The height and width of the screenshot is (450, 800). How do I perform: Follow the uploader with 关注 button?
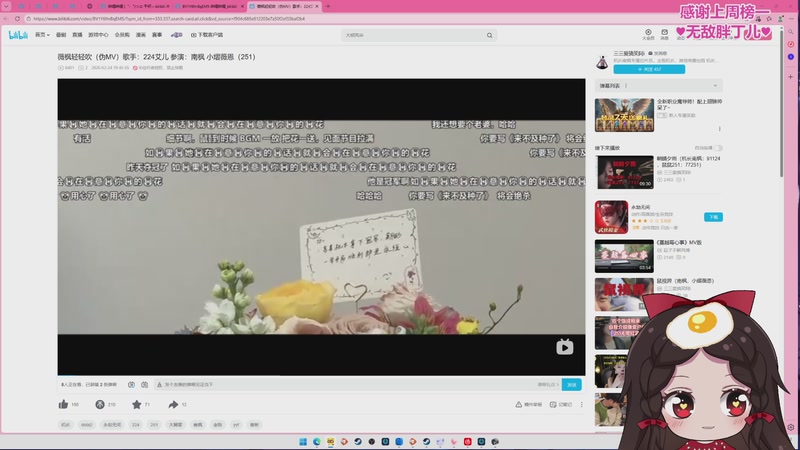coord(649,69)
